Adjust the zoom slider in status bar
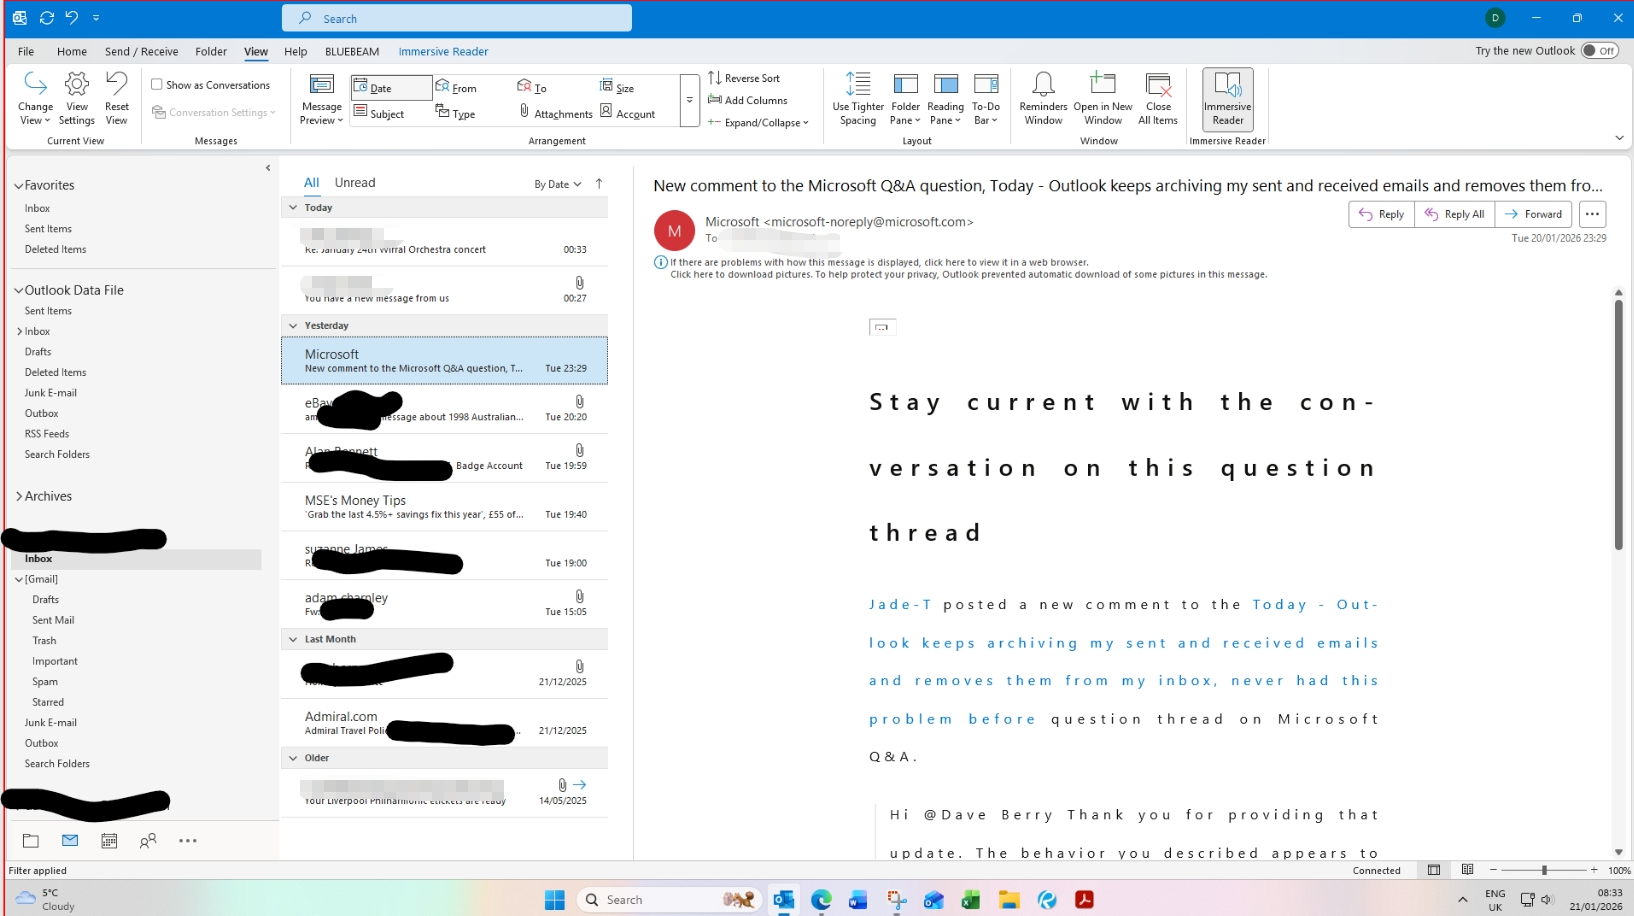The height and width of the screenshot is (916, 1634). pos(1544,870)
